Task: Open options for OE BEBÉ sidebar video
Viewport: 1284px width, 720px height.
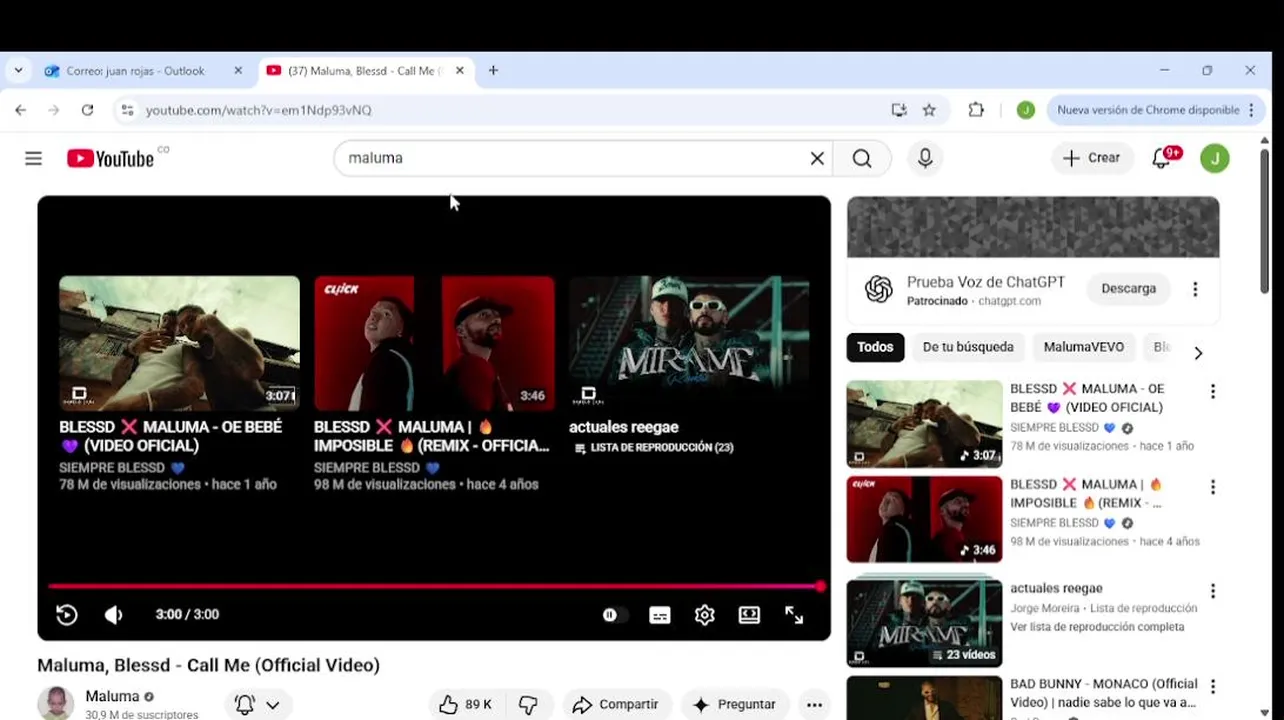Action: pyautogui.click(x=1213, y=391)
